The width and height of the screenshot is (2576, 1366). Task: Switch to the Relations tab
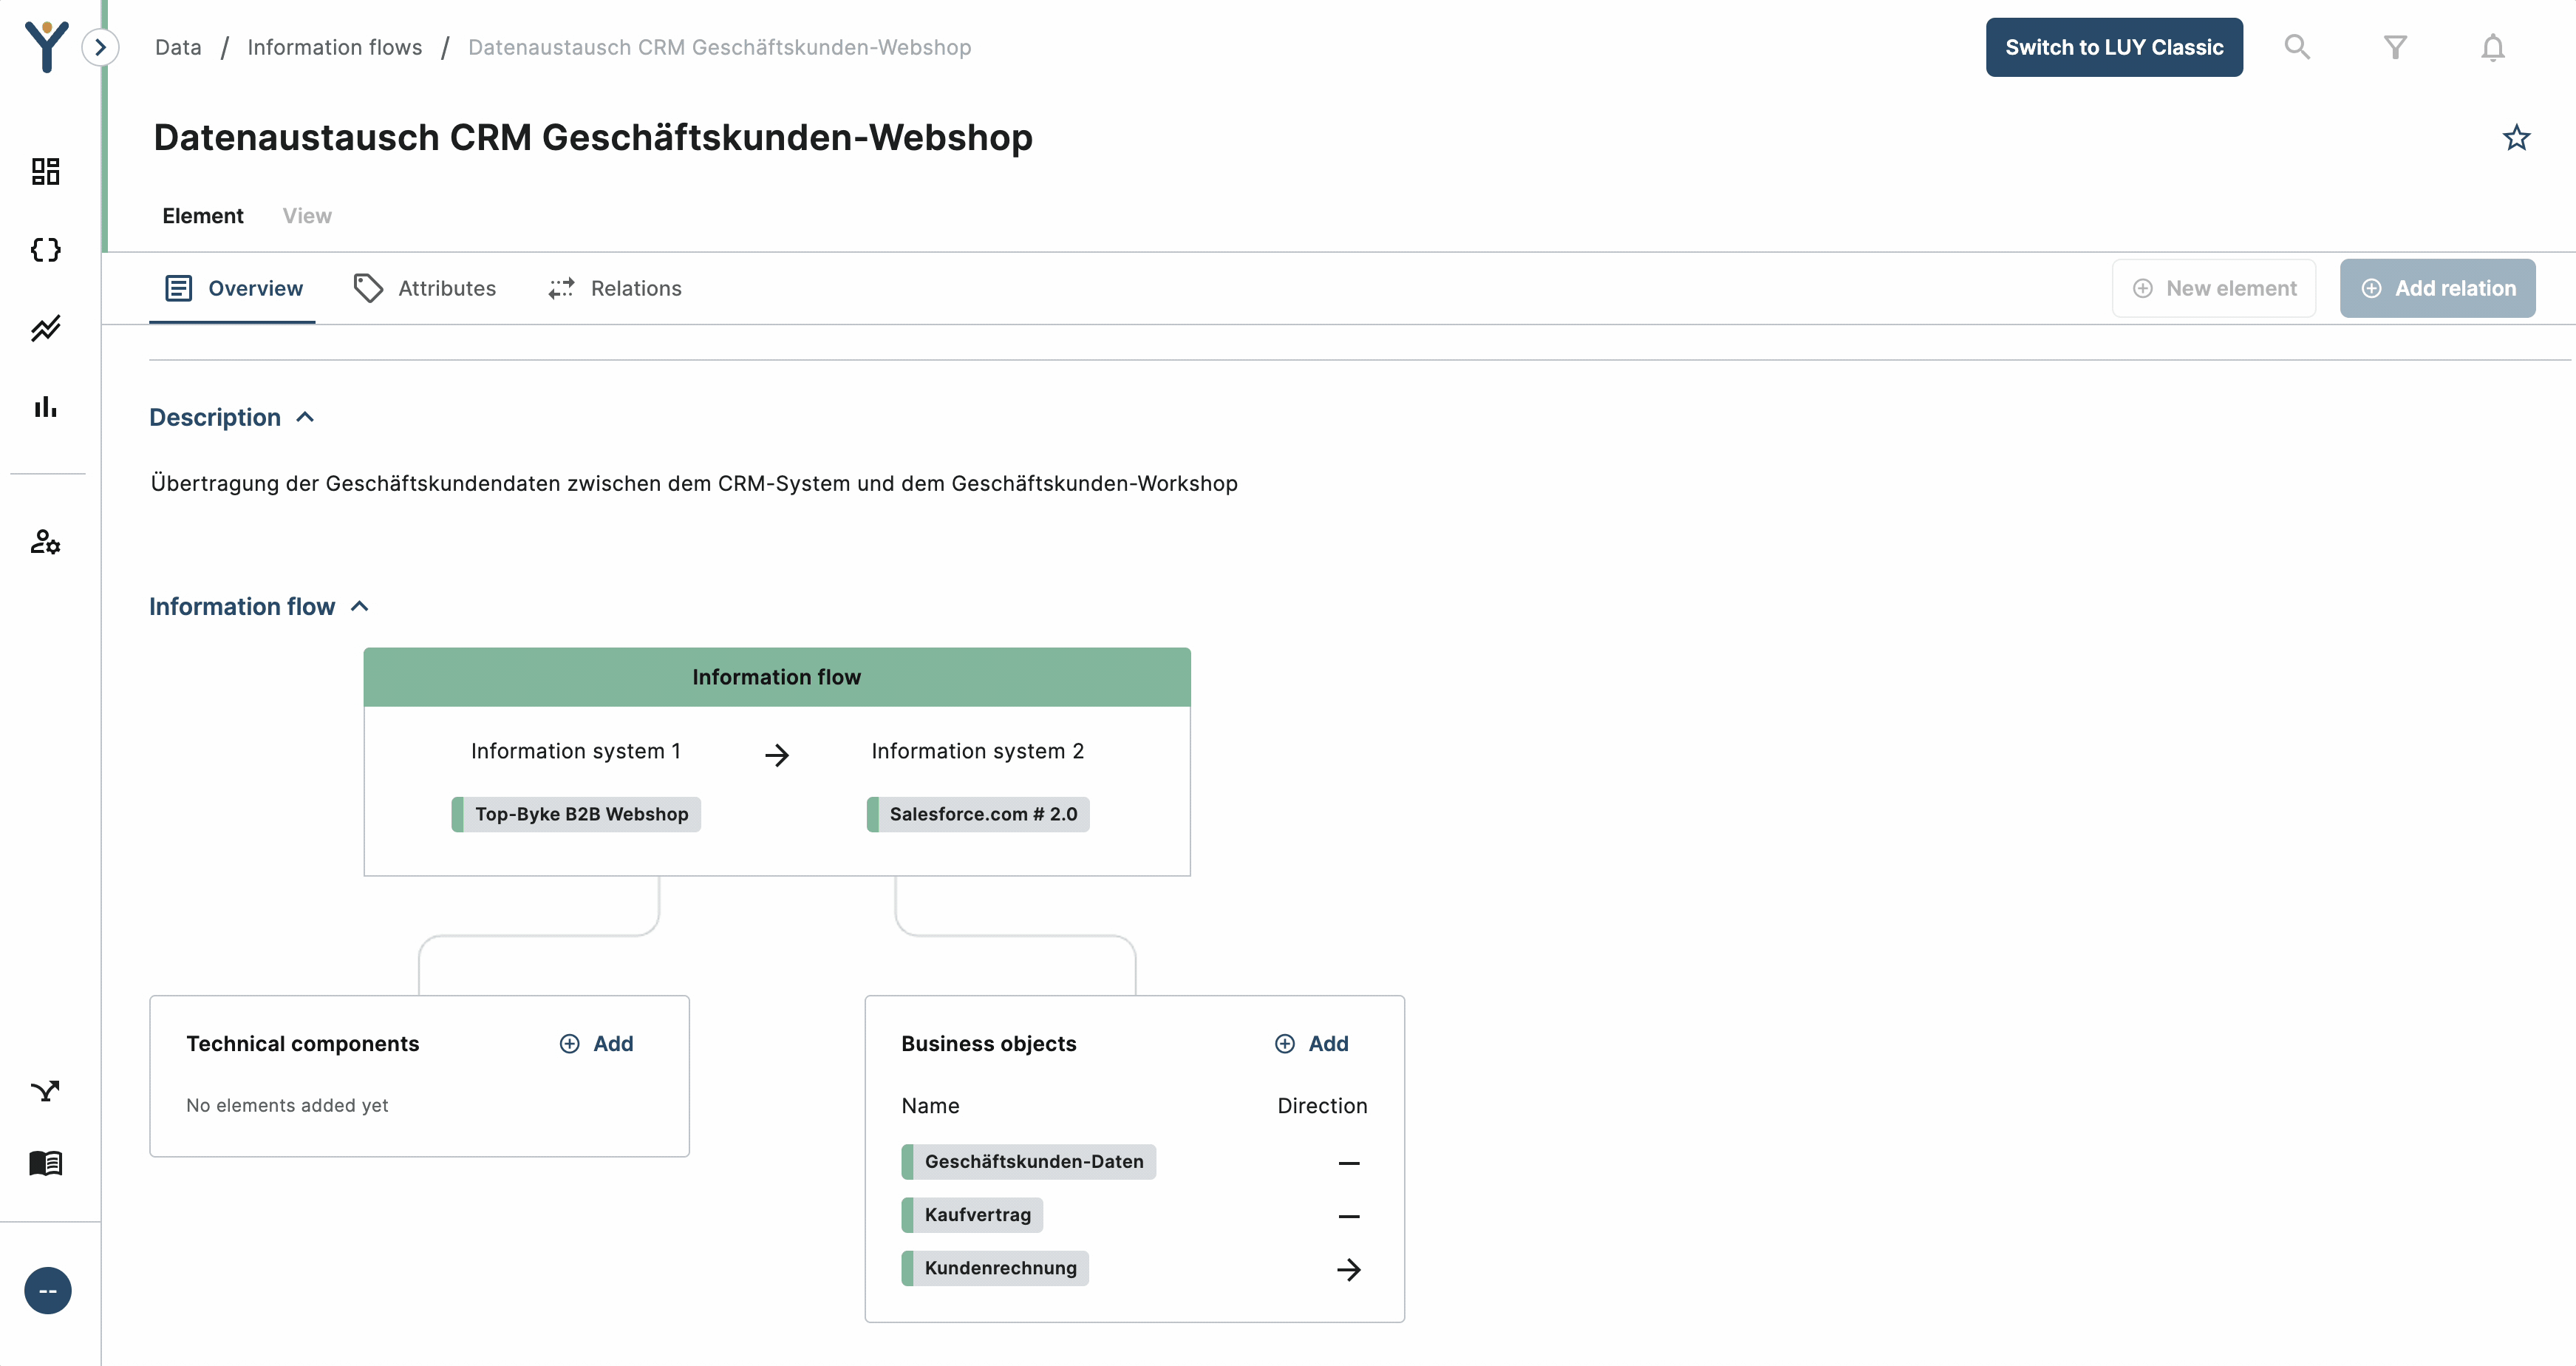pos(616,289)
